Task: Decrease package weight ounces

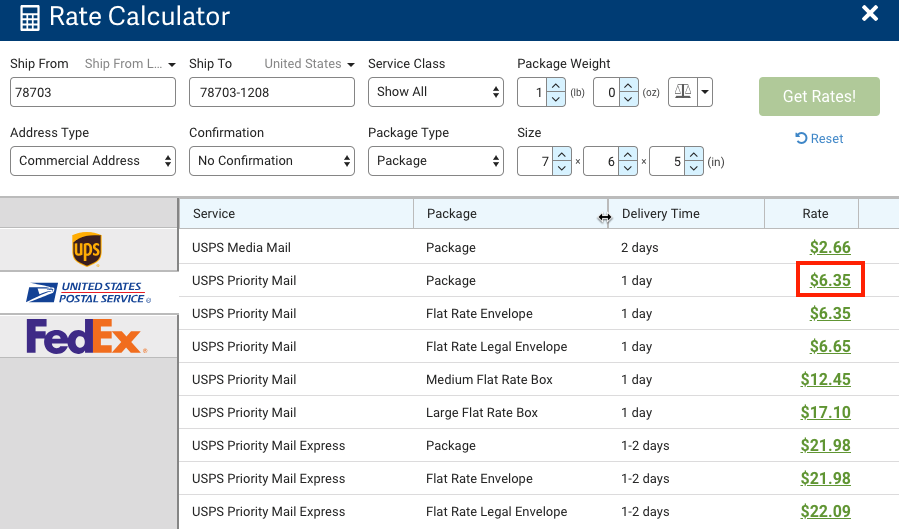Action: [x=629, y=99]
